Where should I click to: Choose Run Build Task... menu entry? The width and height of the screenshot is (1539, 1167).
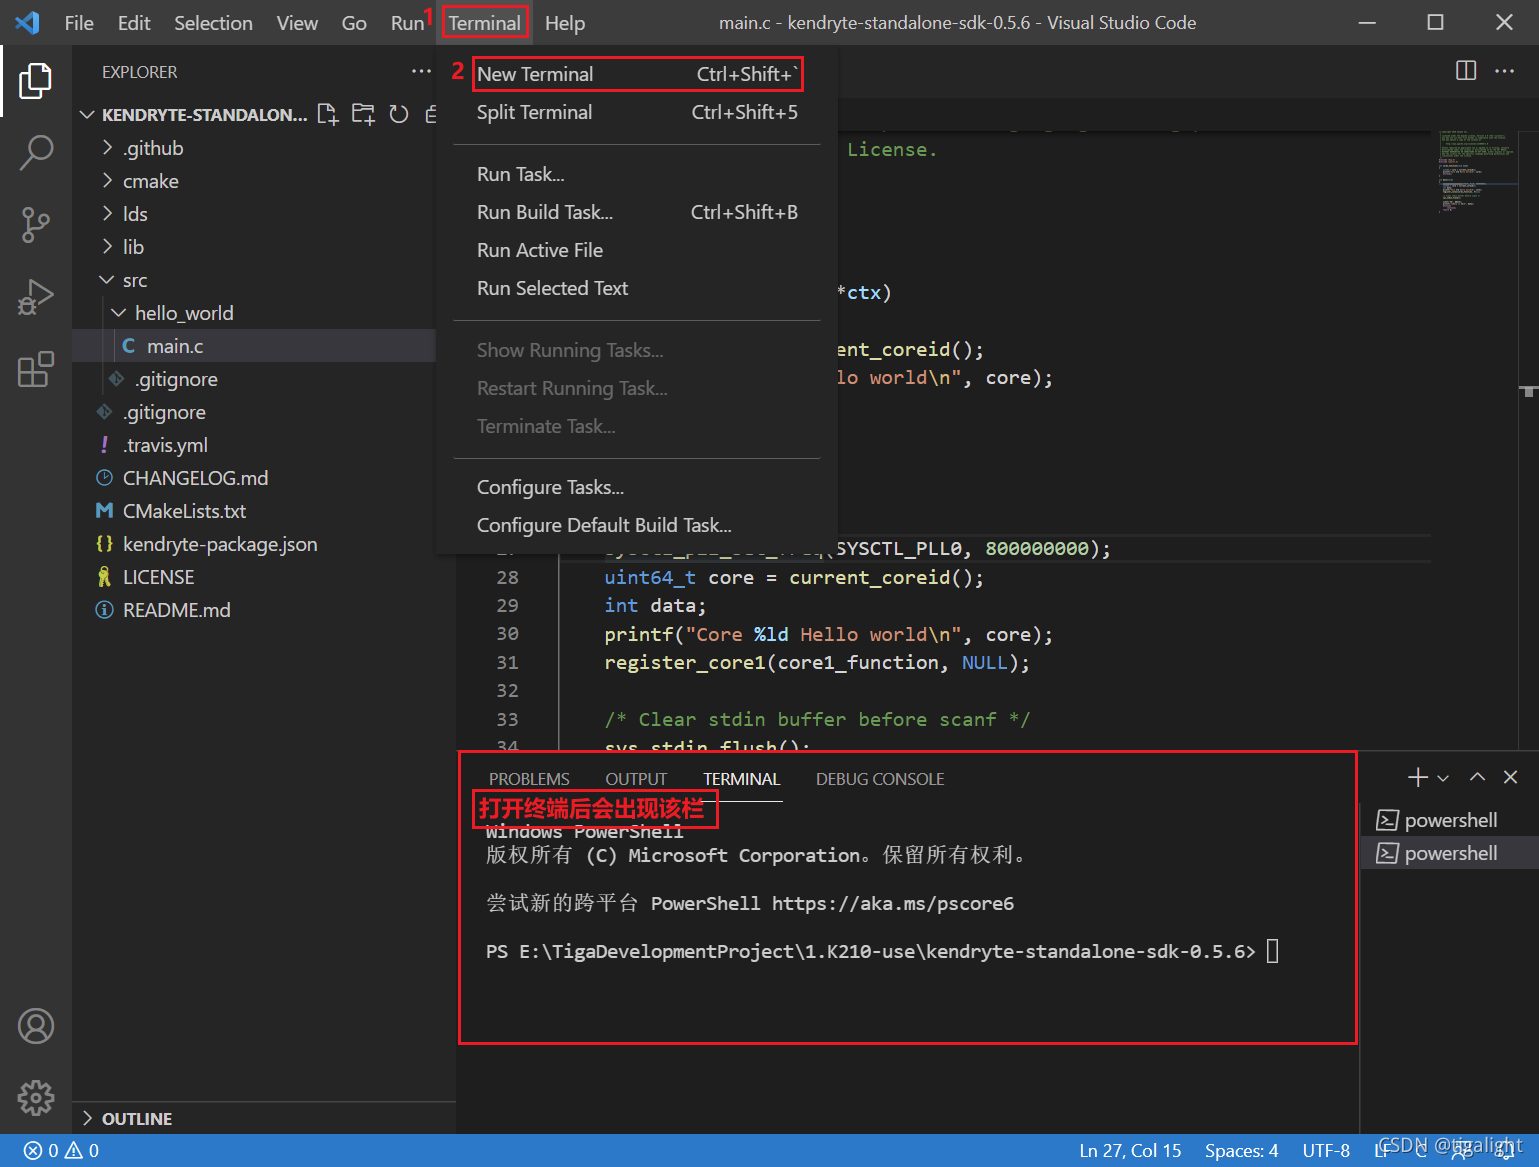point(637,212)
